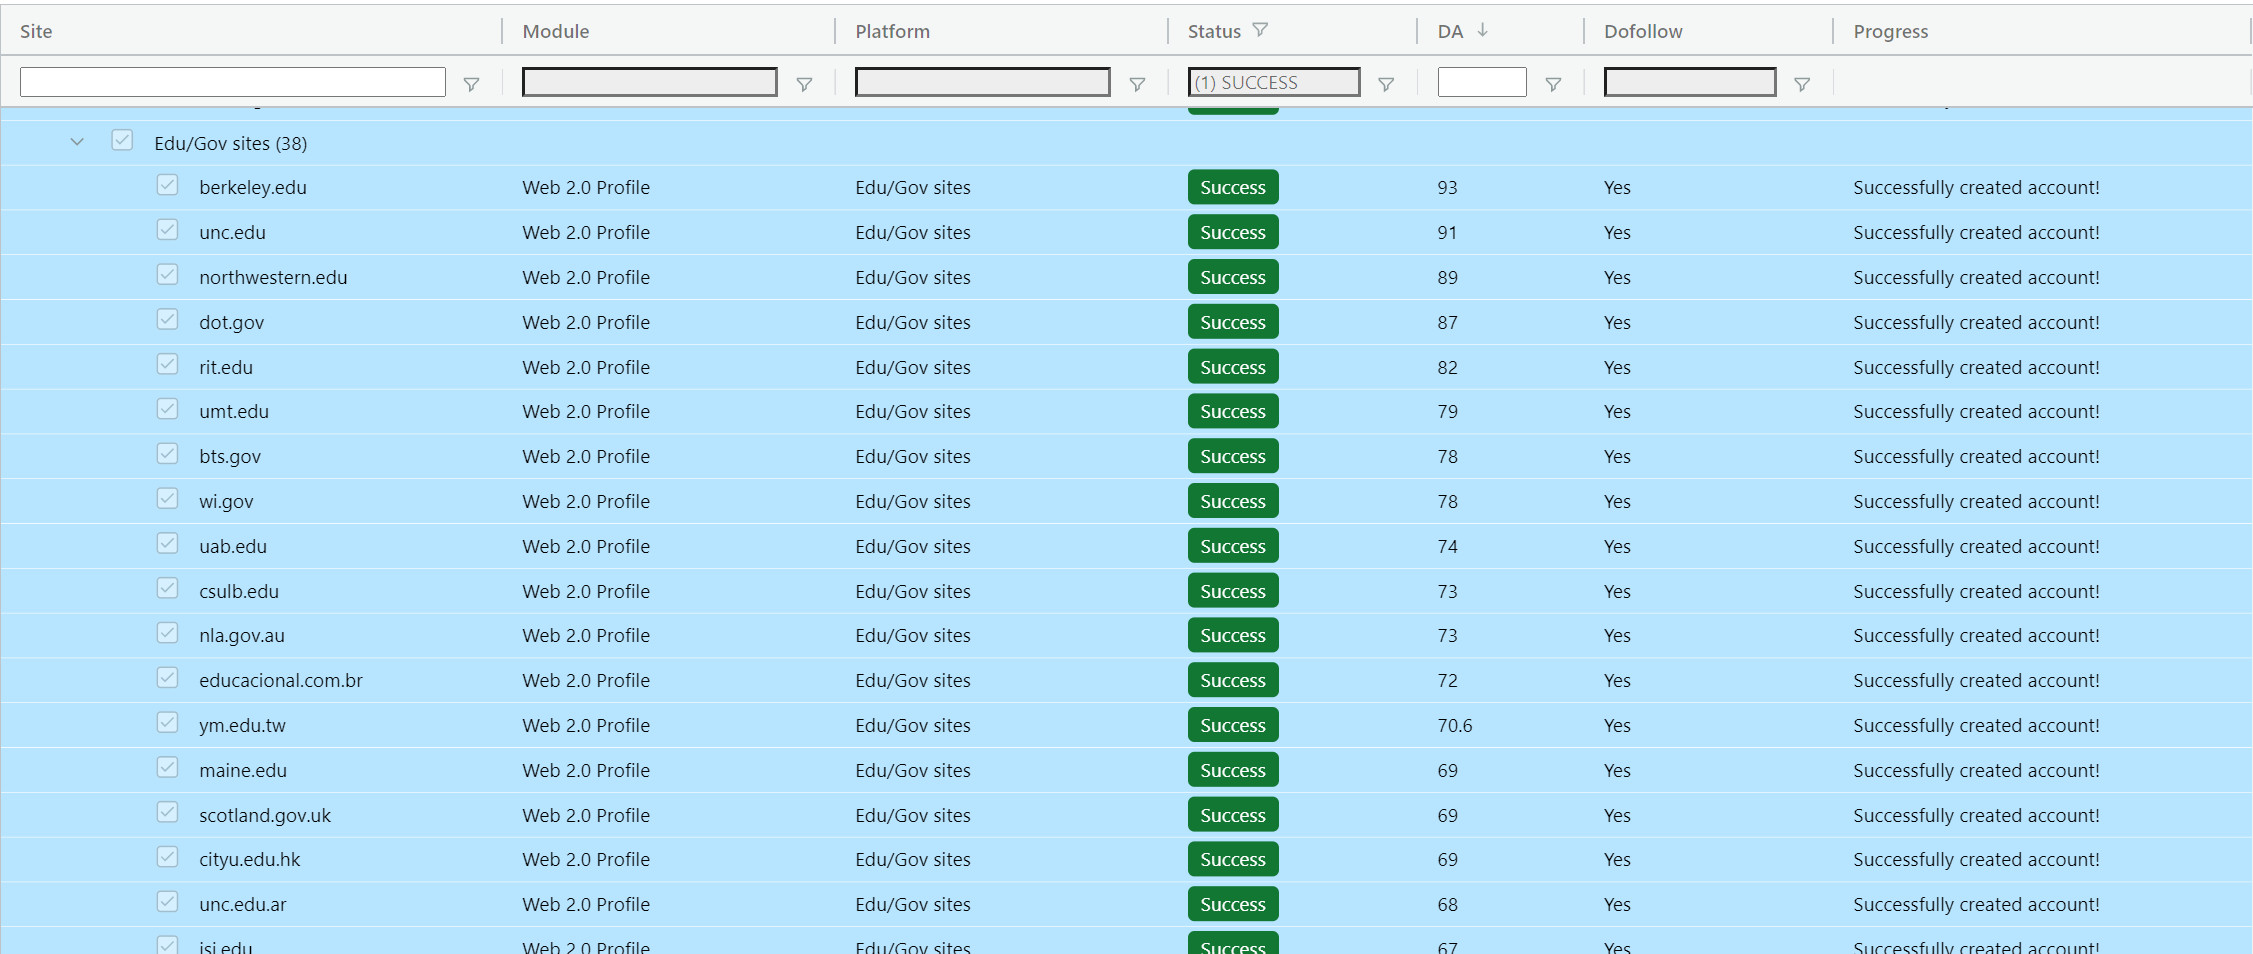Toggle the dot.gov checkbox
Viewport: 2253px width, 954px height.
click(x=167, y=320)
